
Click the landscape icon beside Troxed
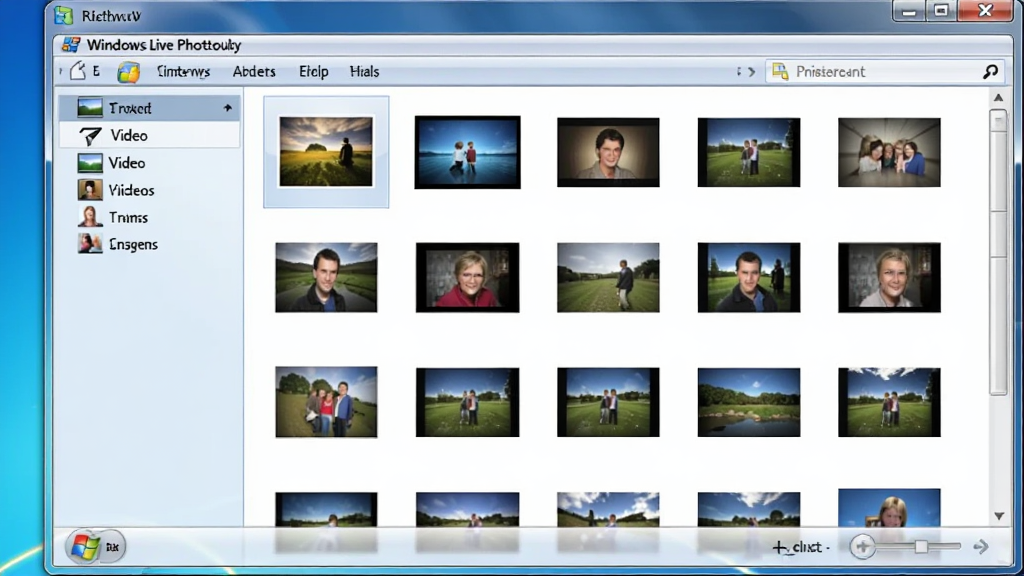point(90,108)
